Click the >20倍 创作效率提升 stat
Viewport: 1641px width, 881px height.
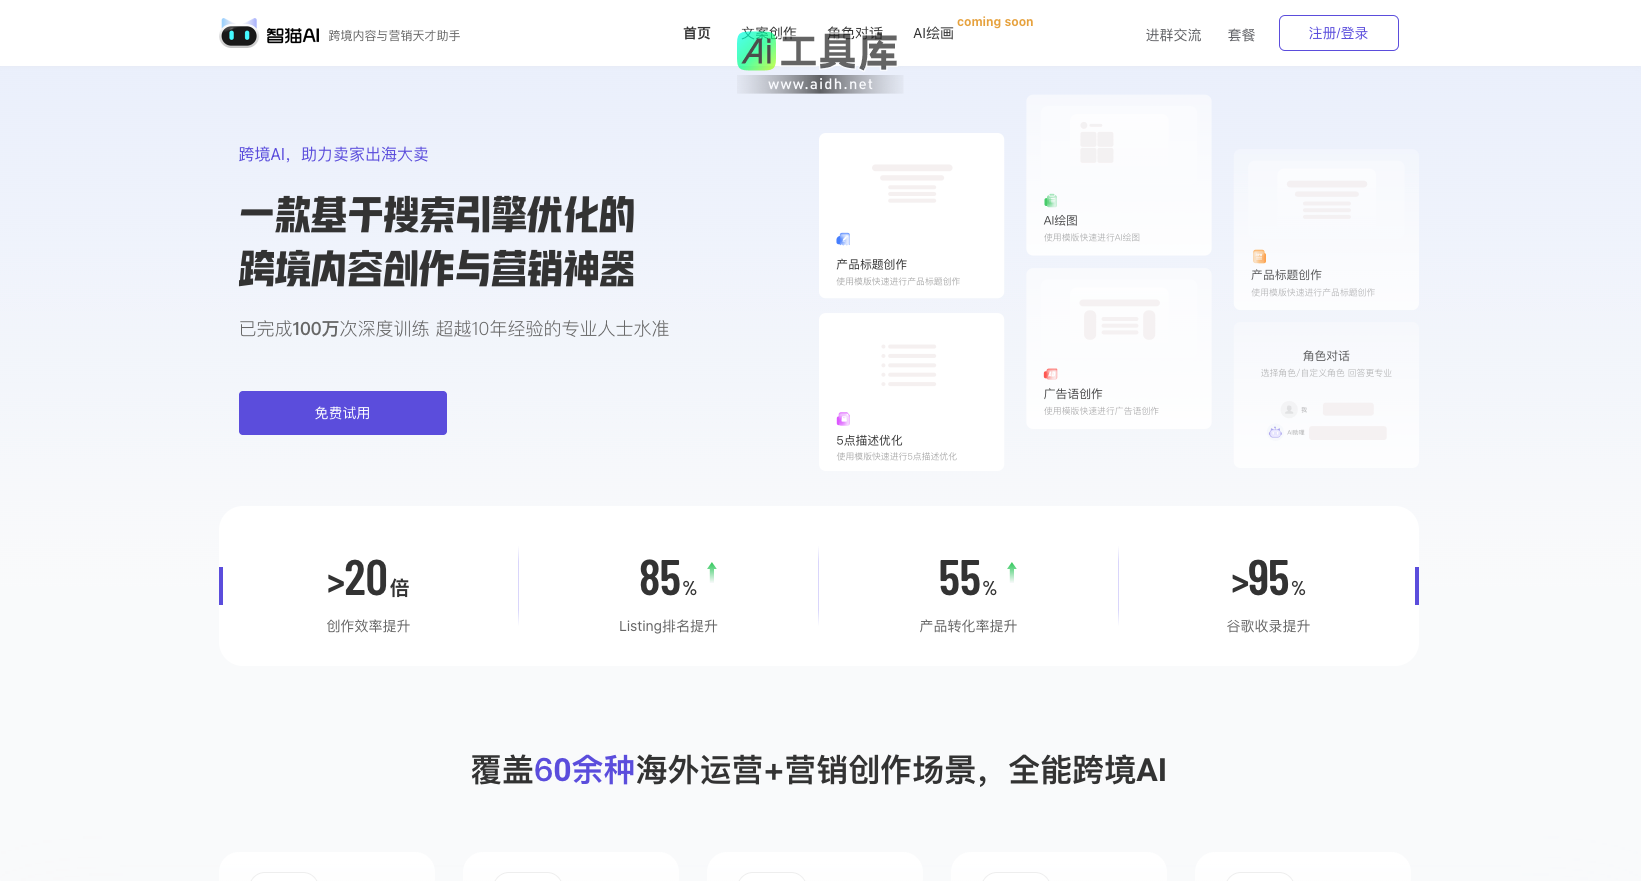click(x=368, y=593)
